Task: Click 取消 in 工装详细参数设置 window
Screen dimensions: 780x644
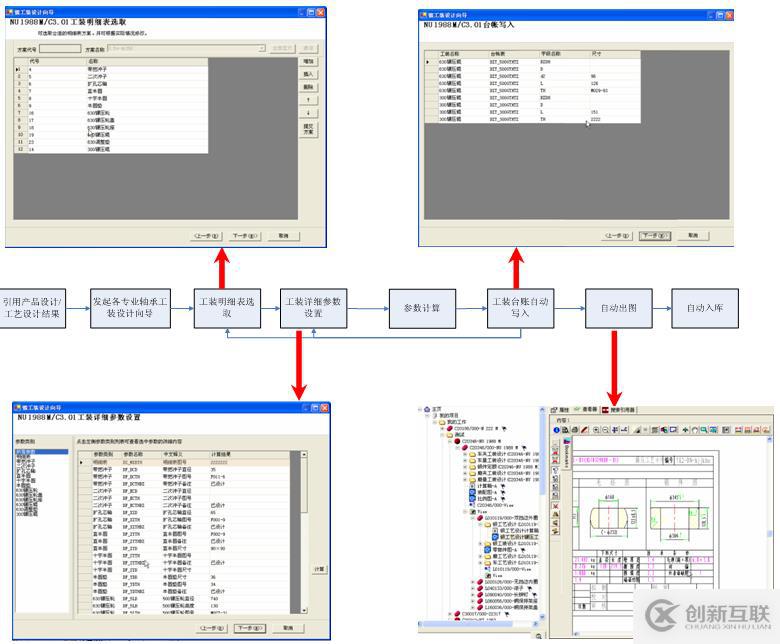Action: pos(288,628)
